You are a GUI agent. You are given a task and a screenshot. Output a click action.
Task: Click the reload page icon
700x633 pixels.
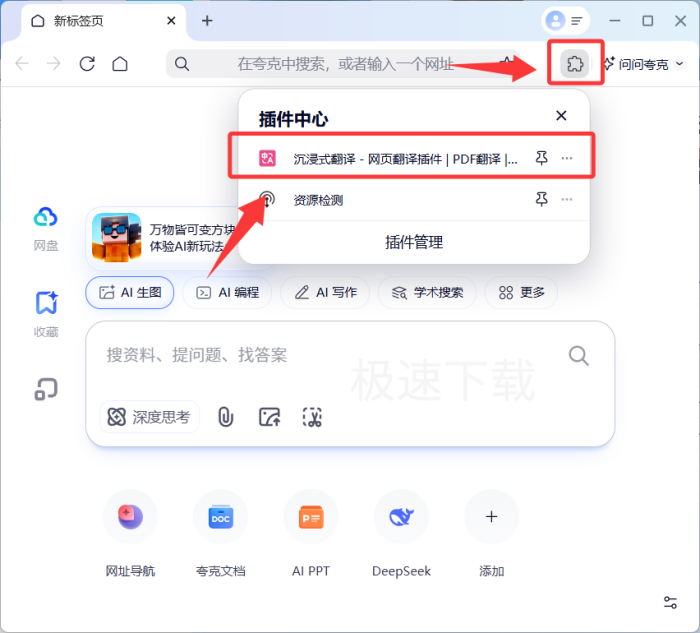coord(87,64)
